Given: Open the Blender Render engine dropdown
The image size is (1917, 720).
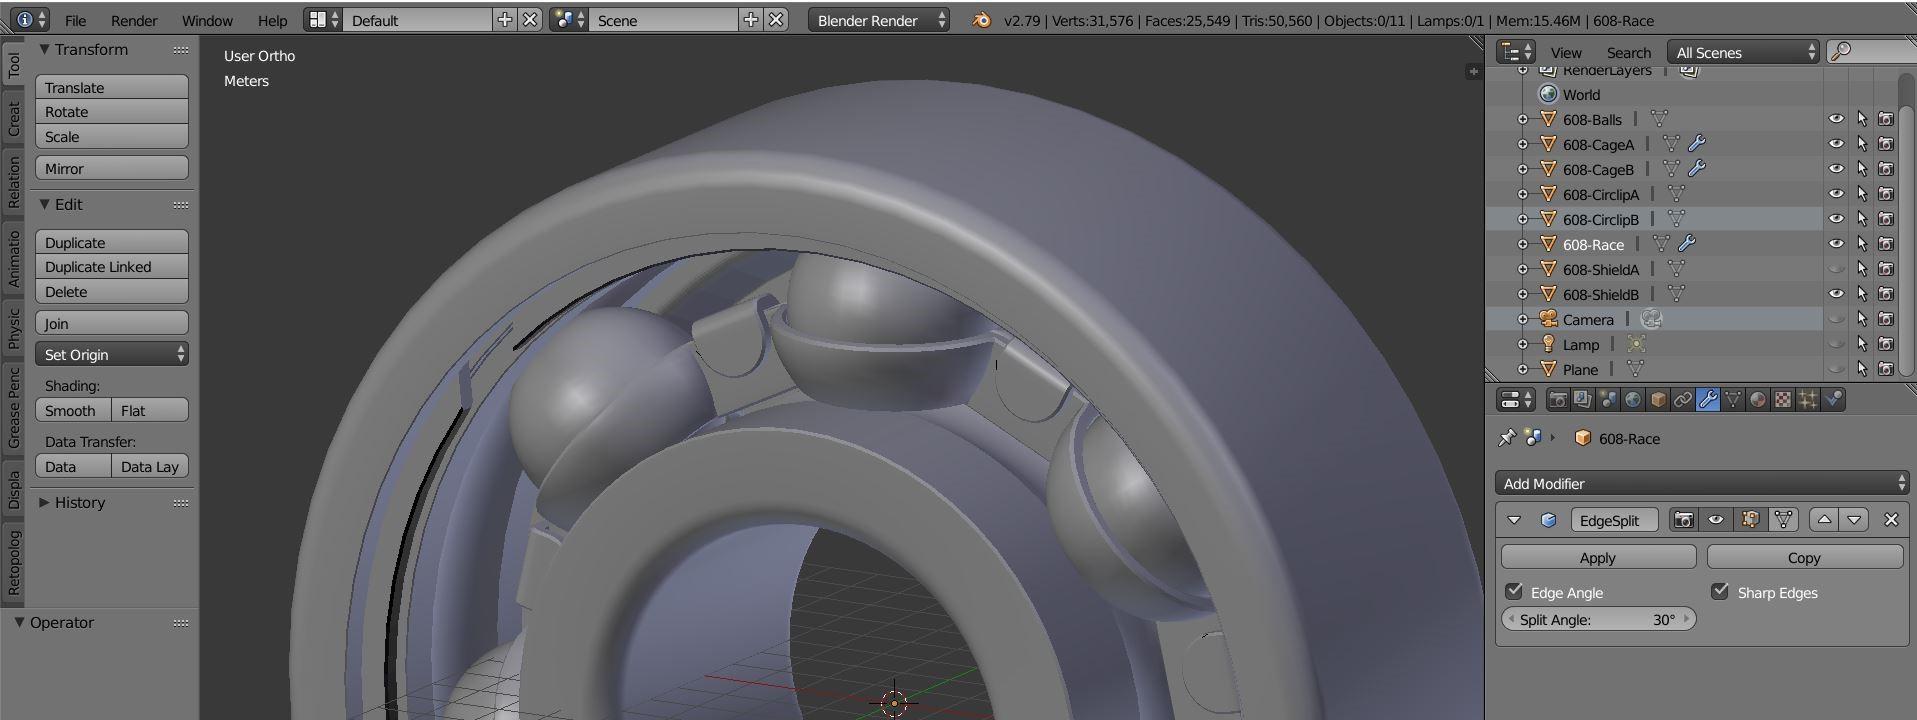Looking at the screenshot, I should pyautogui.click(x=879, y=20).
